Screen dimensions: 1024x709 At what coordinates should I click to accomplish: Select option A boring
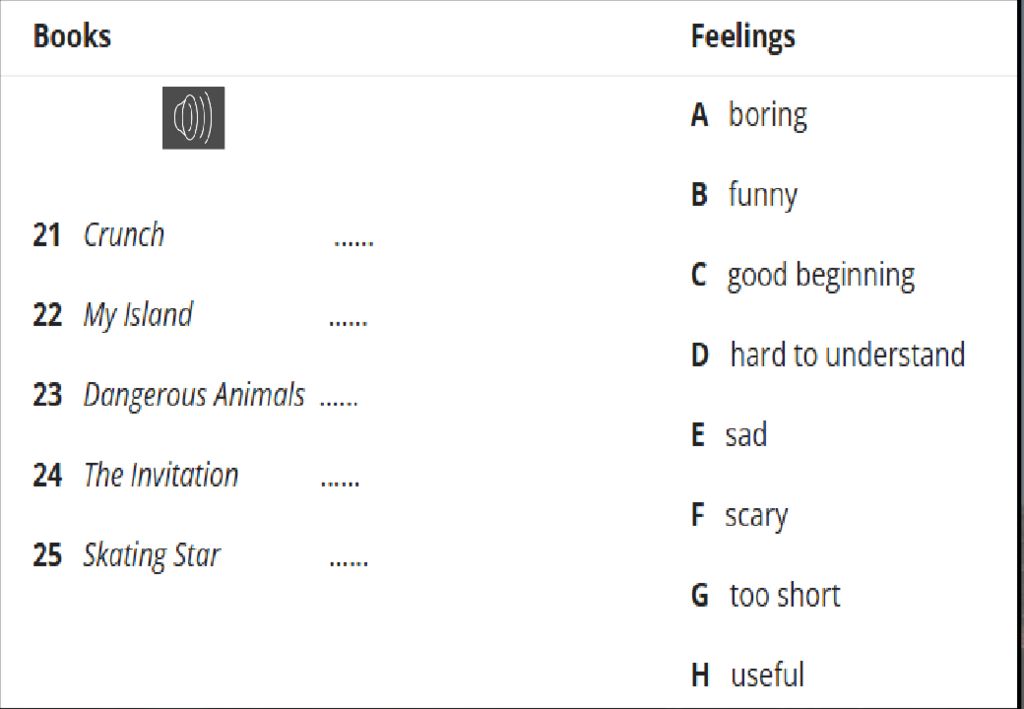click(749, 116)
